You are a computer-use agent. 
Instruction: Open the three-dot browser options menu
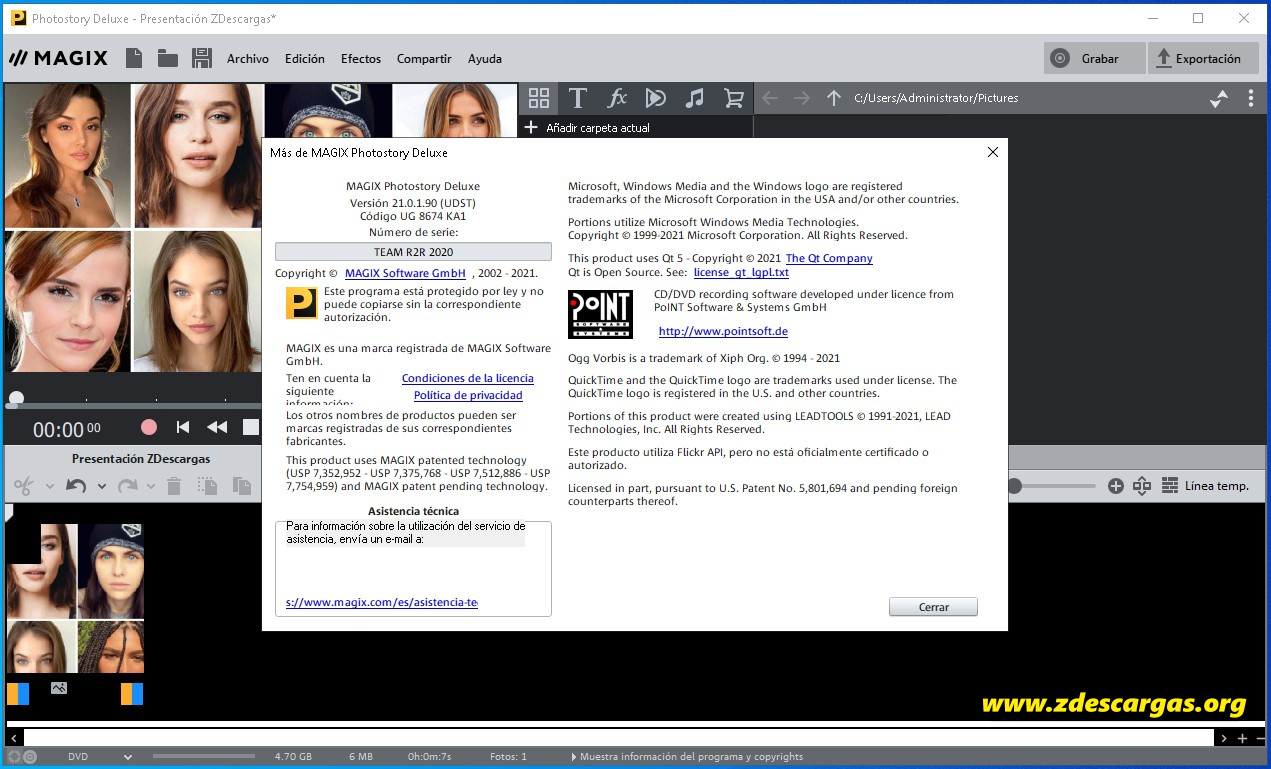click(1251, 98)
